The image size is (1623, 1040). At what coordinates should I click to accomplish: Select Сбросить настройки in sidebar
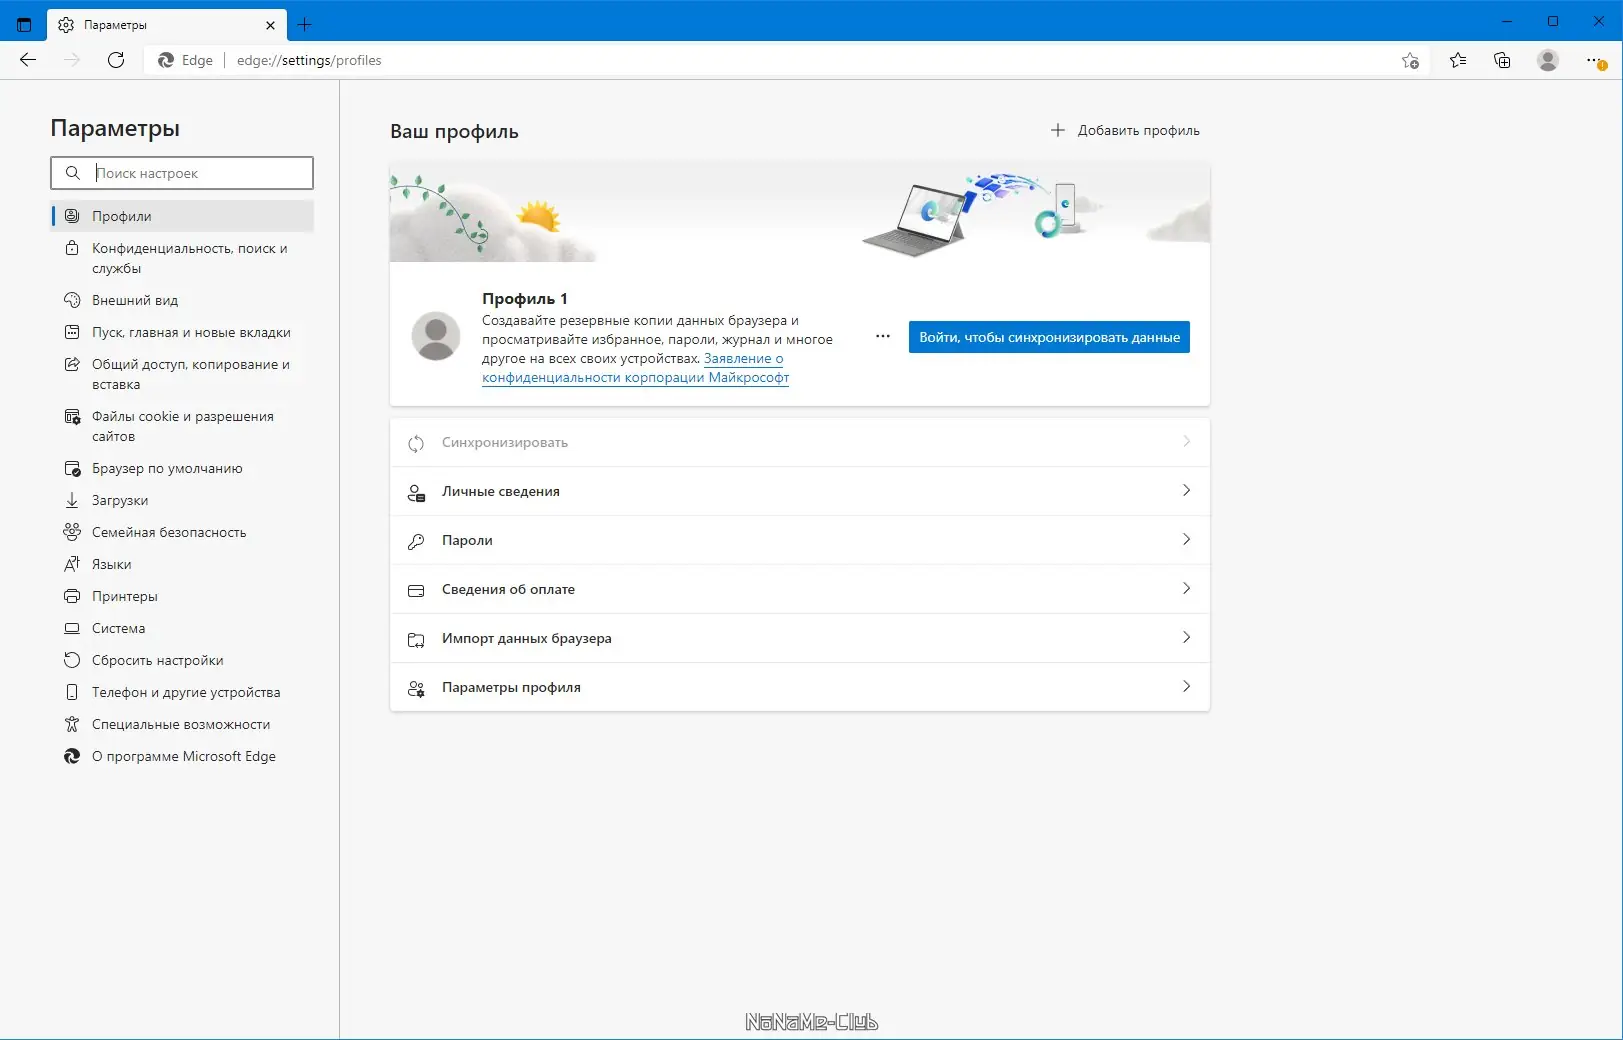tap(182, 660)
